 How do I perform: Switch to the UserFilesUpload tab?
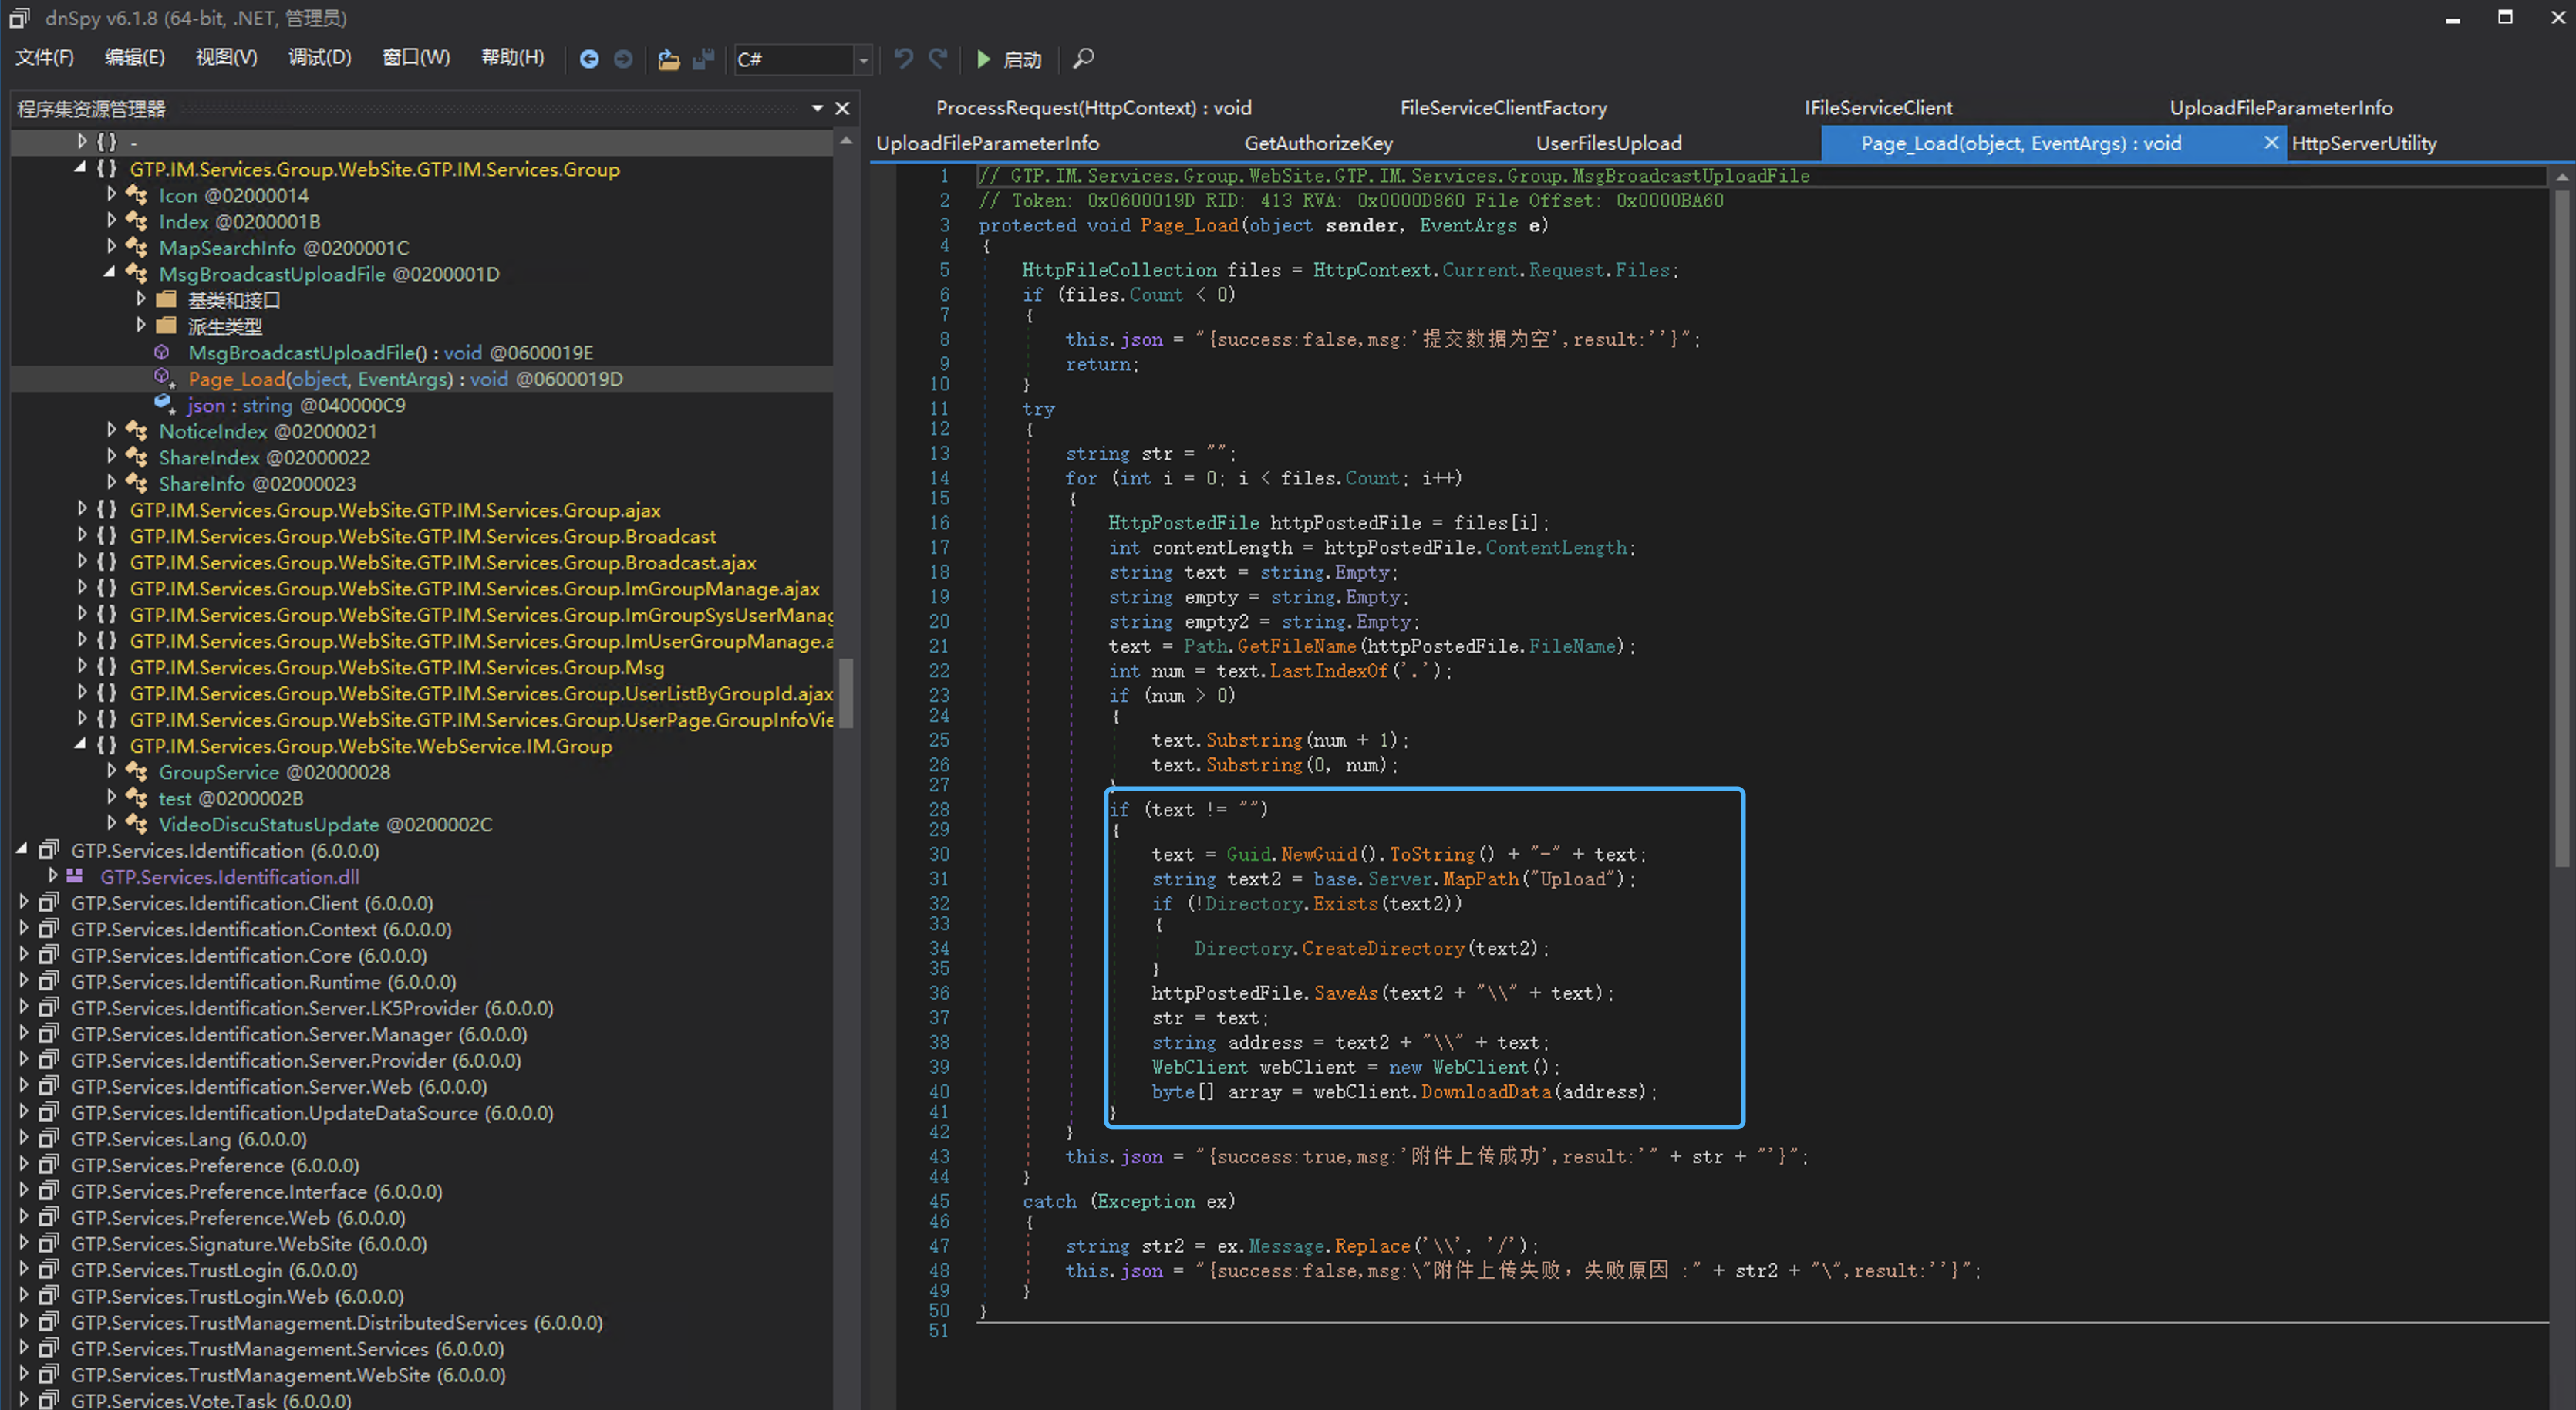click(x=1608, y=144)
